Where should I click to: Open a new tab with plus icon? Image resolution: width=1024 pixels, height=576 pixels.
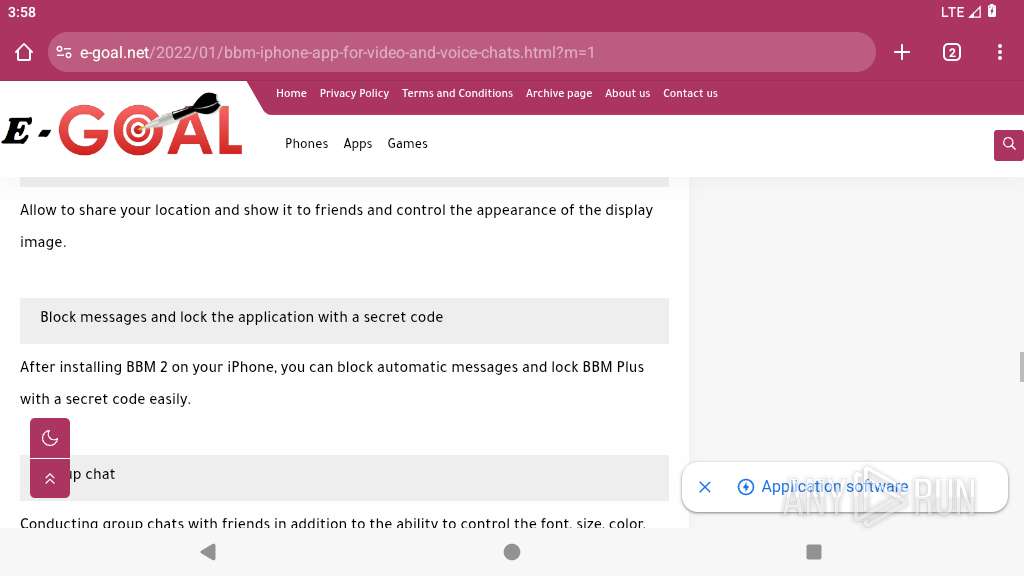tap(902, 52)
